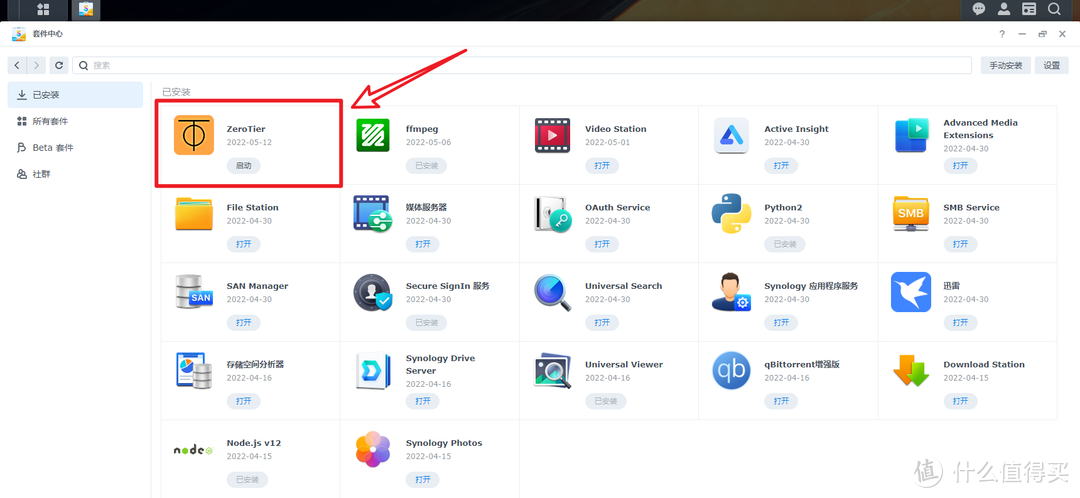Click 打开 under 存储空间分析器

tap(244, 402)
